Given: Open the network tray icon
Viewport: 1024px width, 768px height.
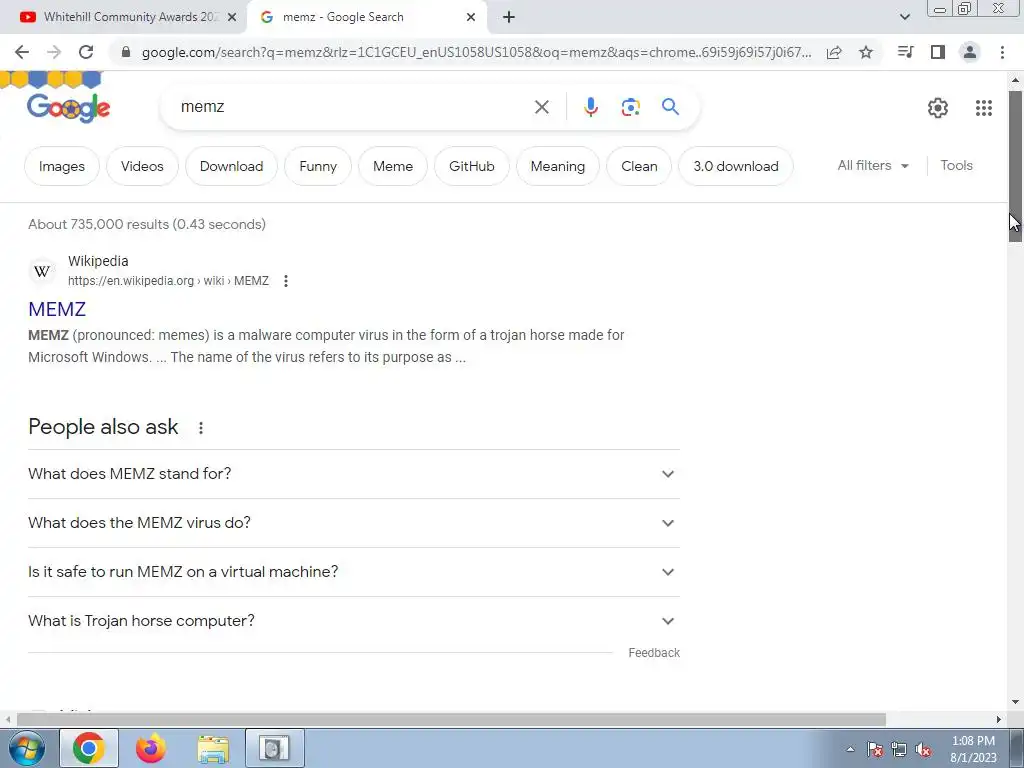Looking at the screenshot, I should (x=899, y=750).
